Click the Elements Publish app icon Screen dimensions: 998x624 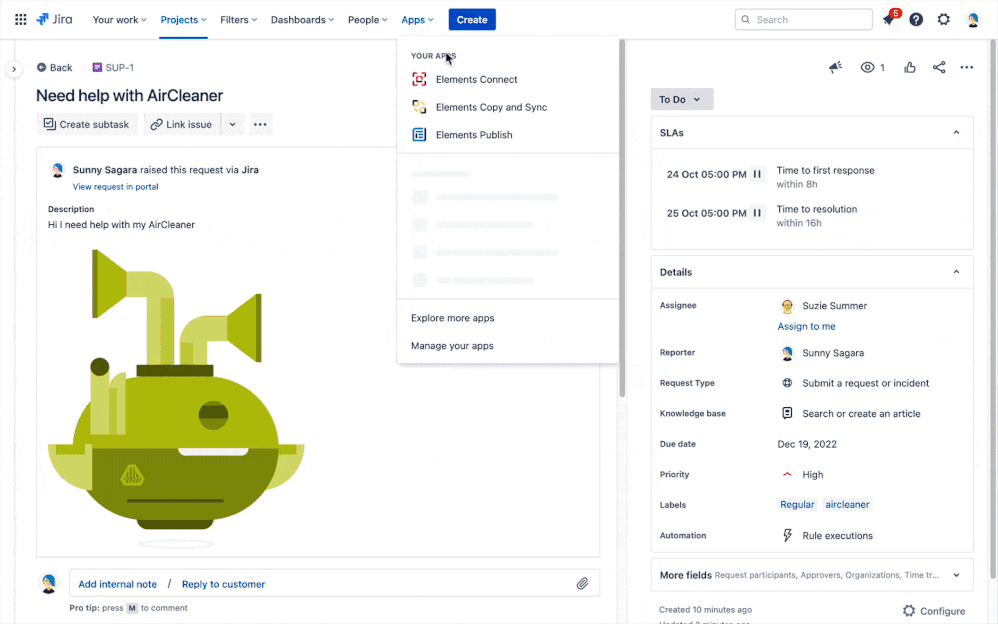pos(419,134)
